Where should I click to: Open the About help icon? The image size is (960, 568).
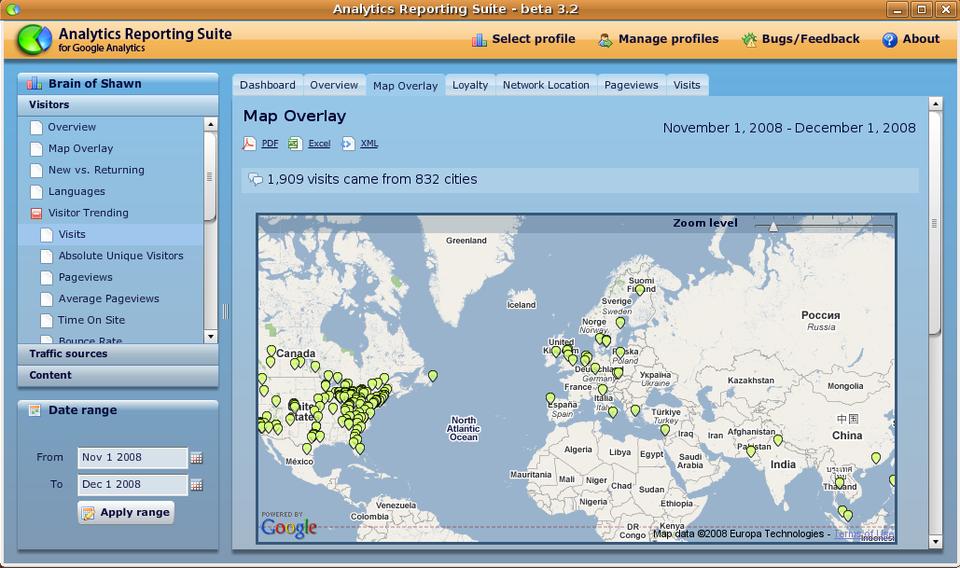(889, 40)
